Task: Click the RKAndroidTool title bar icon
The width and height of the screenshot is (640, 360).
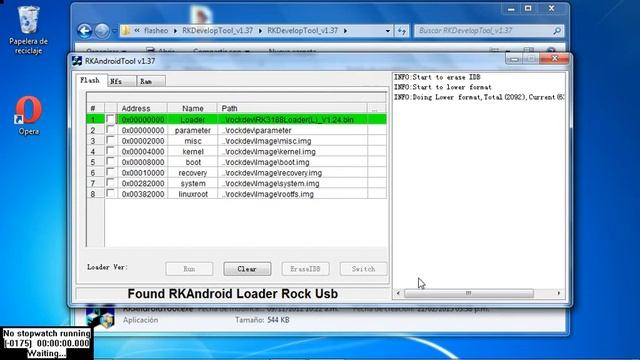Action: (x=77, y=61)
